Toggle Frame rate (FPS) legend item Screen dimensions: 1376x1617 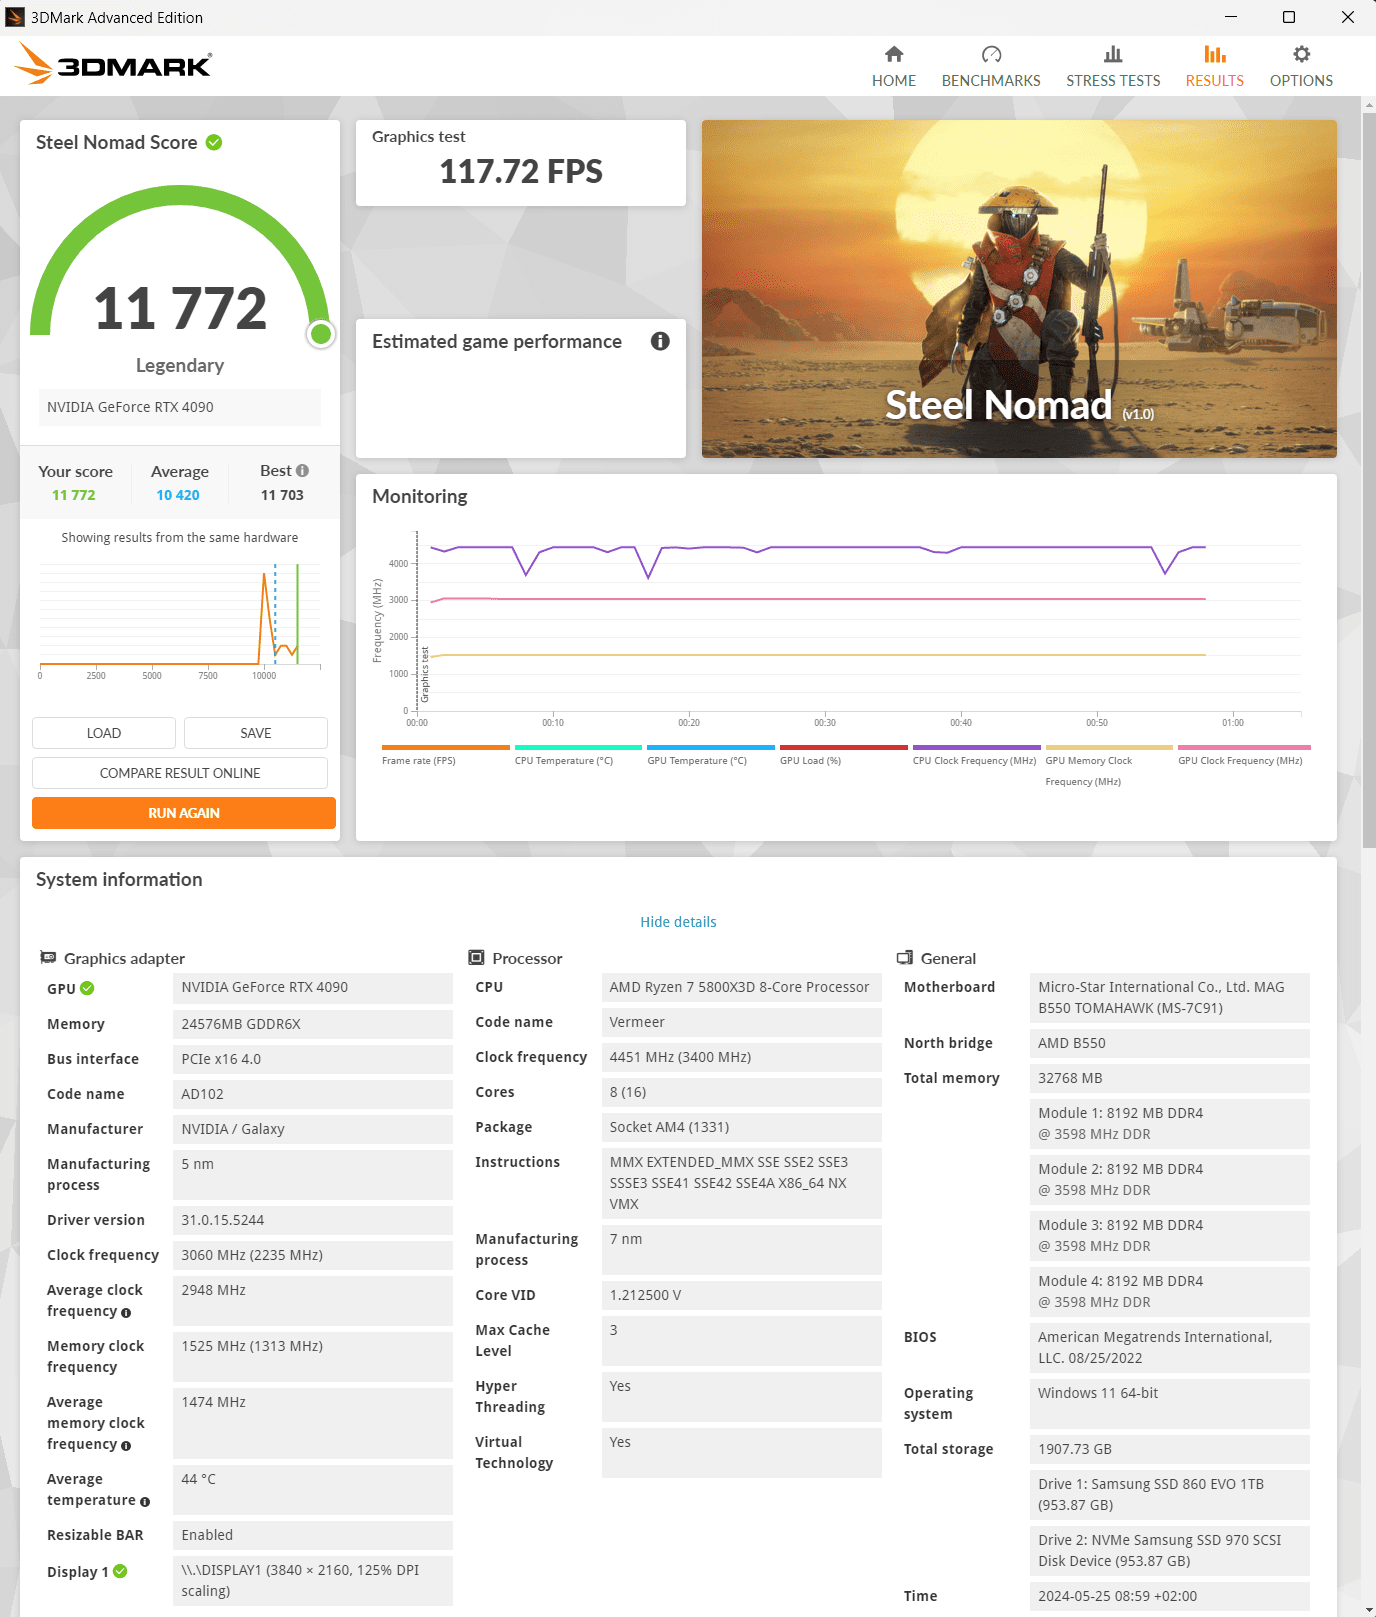(445, 755)
